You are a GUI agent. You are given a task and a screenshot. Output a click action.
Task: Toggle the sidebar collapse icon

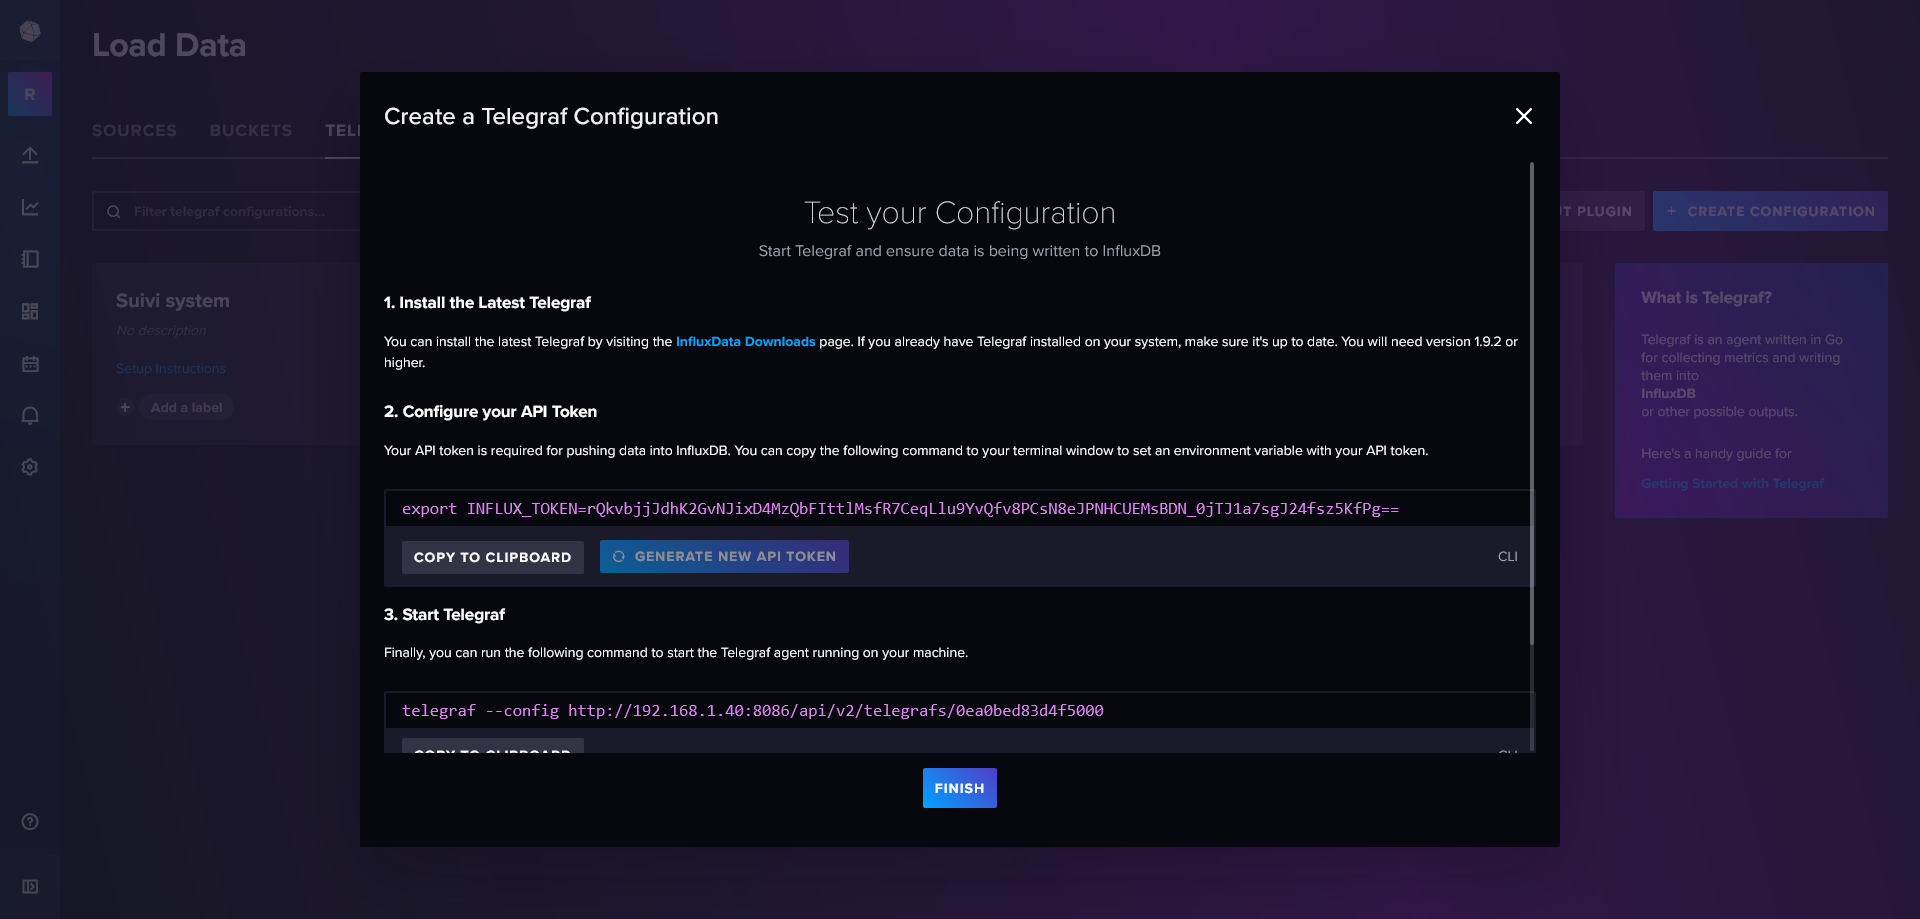[30, 886]
